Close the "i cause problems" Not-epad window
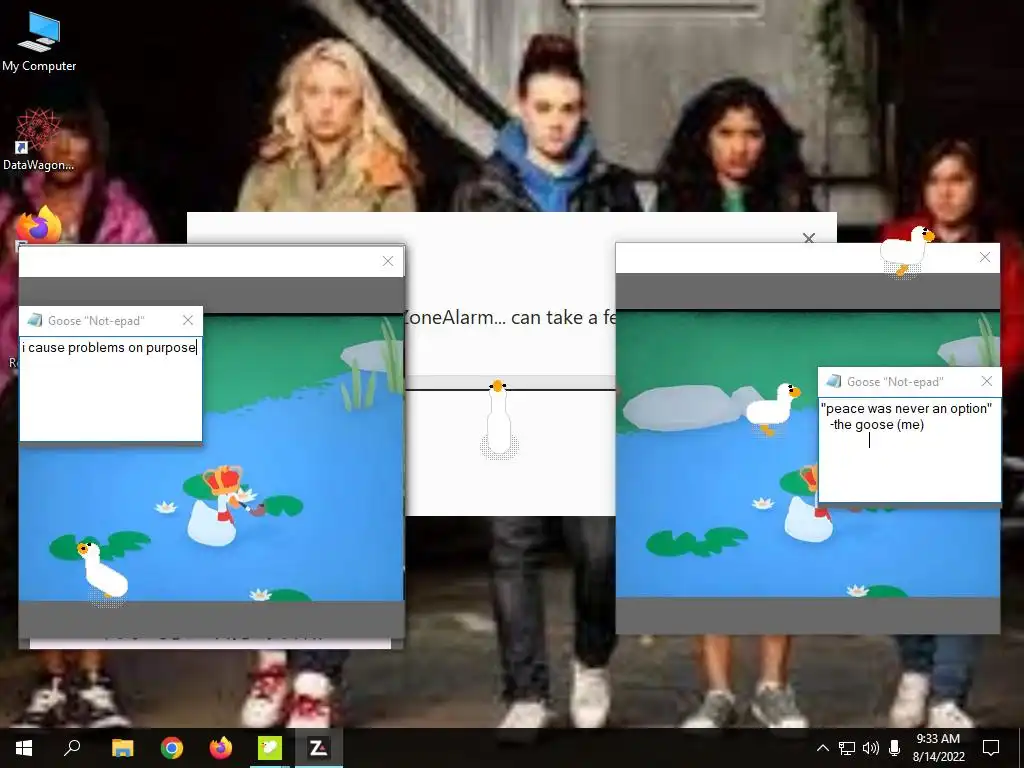 [188, 320]
